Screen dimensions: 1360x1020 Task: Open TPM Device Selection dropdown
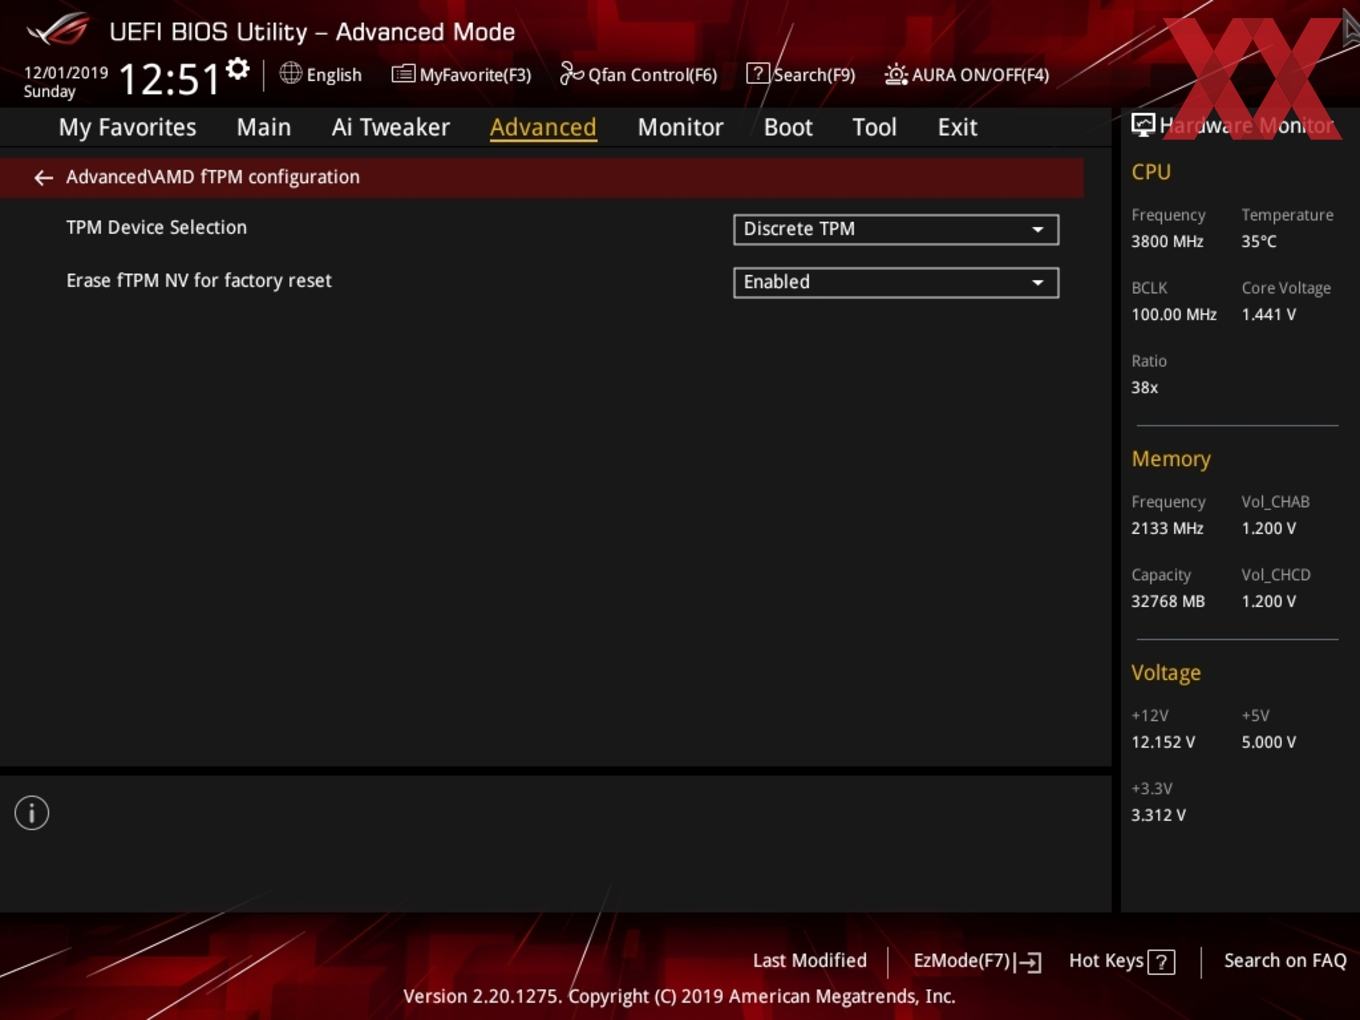(x=896, y=229)
